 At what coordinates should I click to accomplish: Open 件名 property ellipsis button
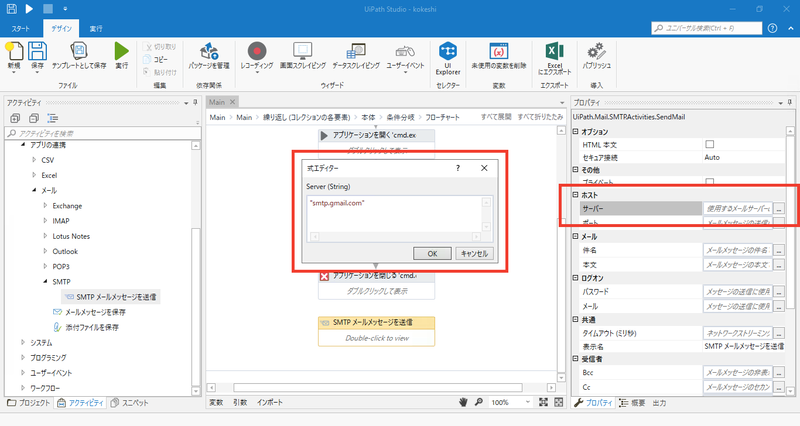tap(779, 250)
